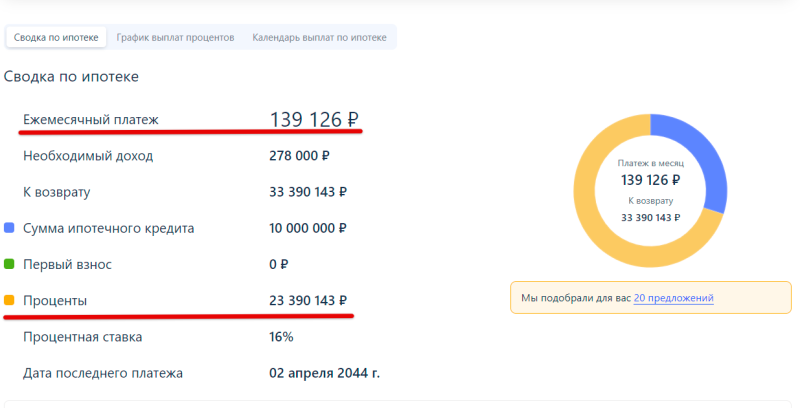Image resolution: width=800 pixels, height=408 pixels.
Task: Click the "Мы подобрали для вас" banner text
Action: (x=576, y=298)
